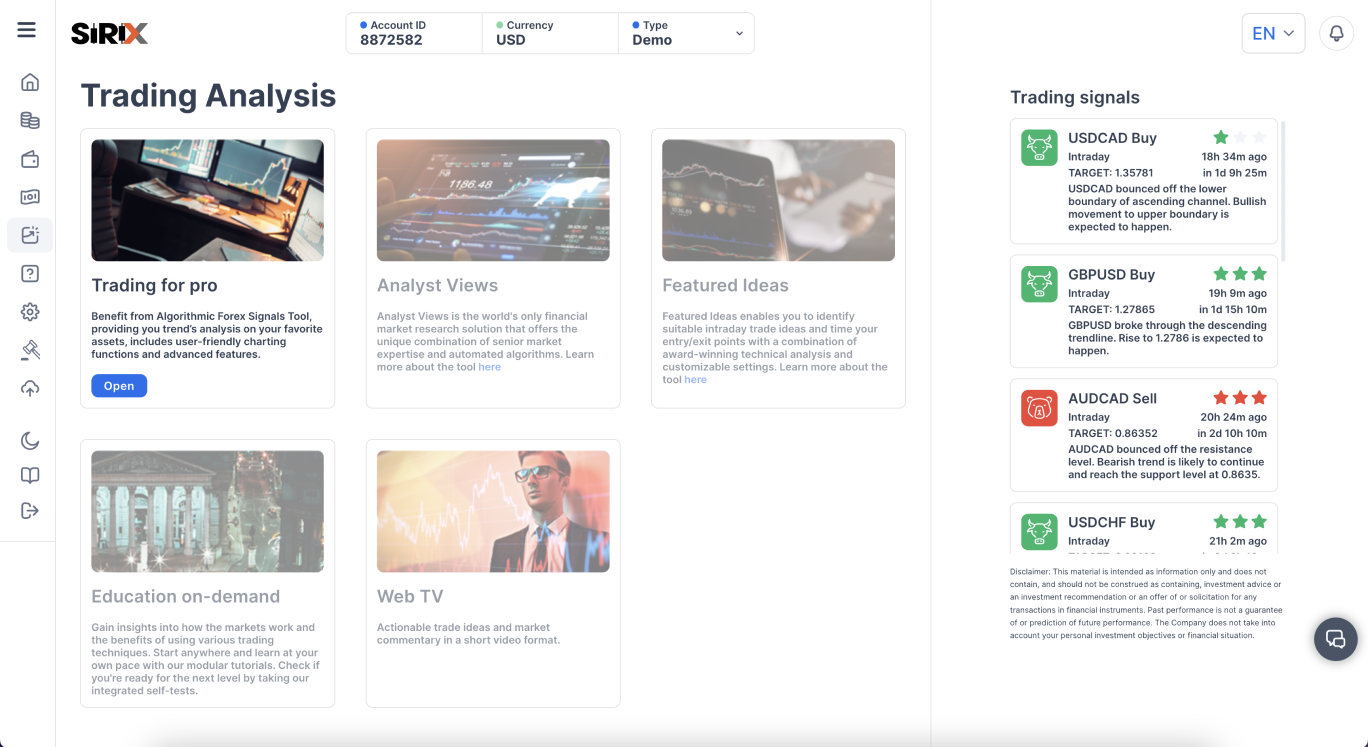Click the logout icon in sidebar
The height and width of the screenshot is (747, 1368).
click(30, 511)
